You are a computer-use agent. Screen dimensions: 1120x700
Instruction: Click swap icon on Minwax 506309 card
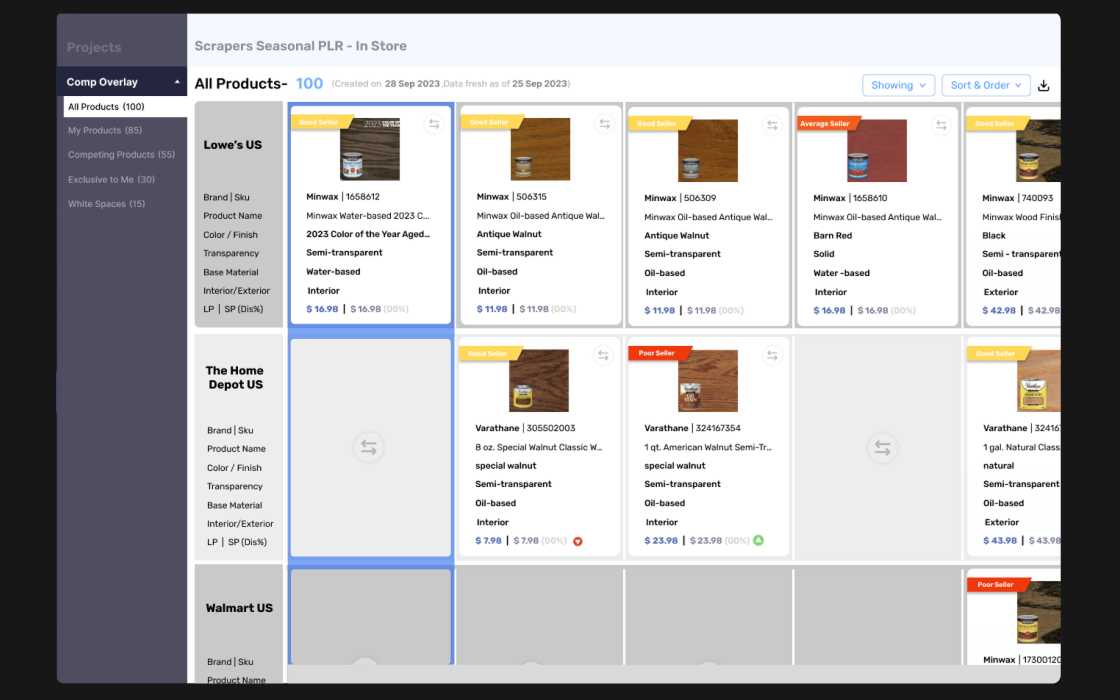[x=772, y=126]
